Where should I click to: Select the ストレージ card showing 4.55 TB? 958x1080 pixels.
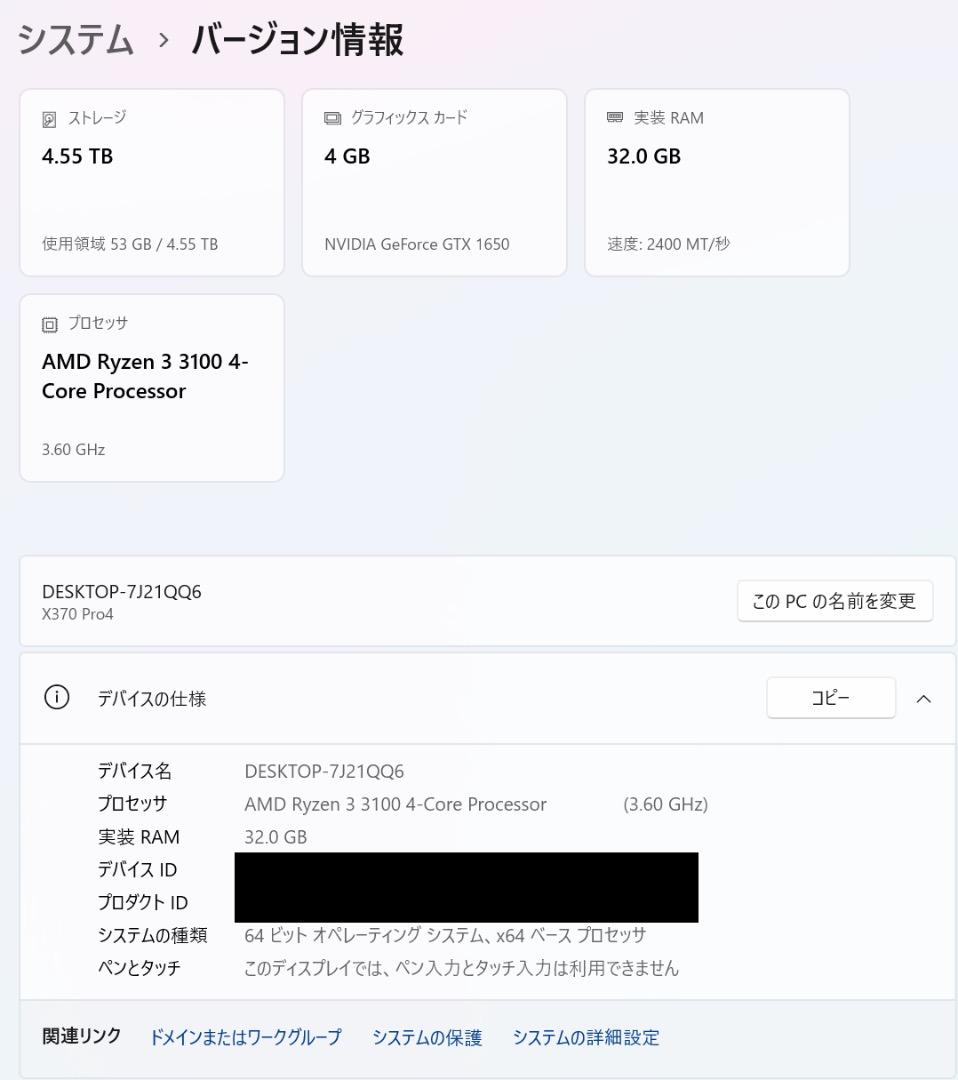(151, 182)
